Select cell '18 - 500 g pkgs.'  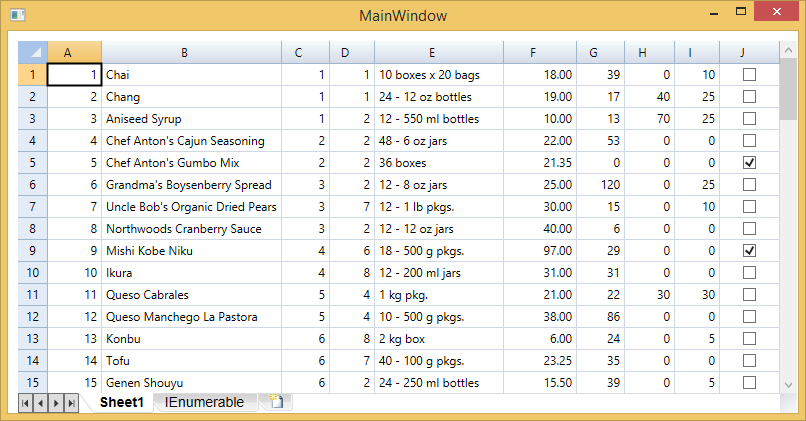click(439, 251)
